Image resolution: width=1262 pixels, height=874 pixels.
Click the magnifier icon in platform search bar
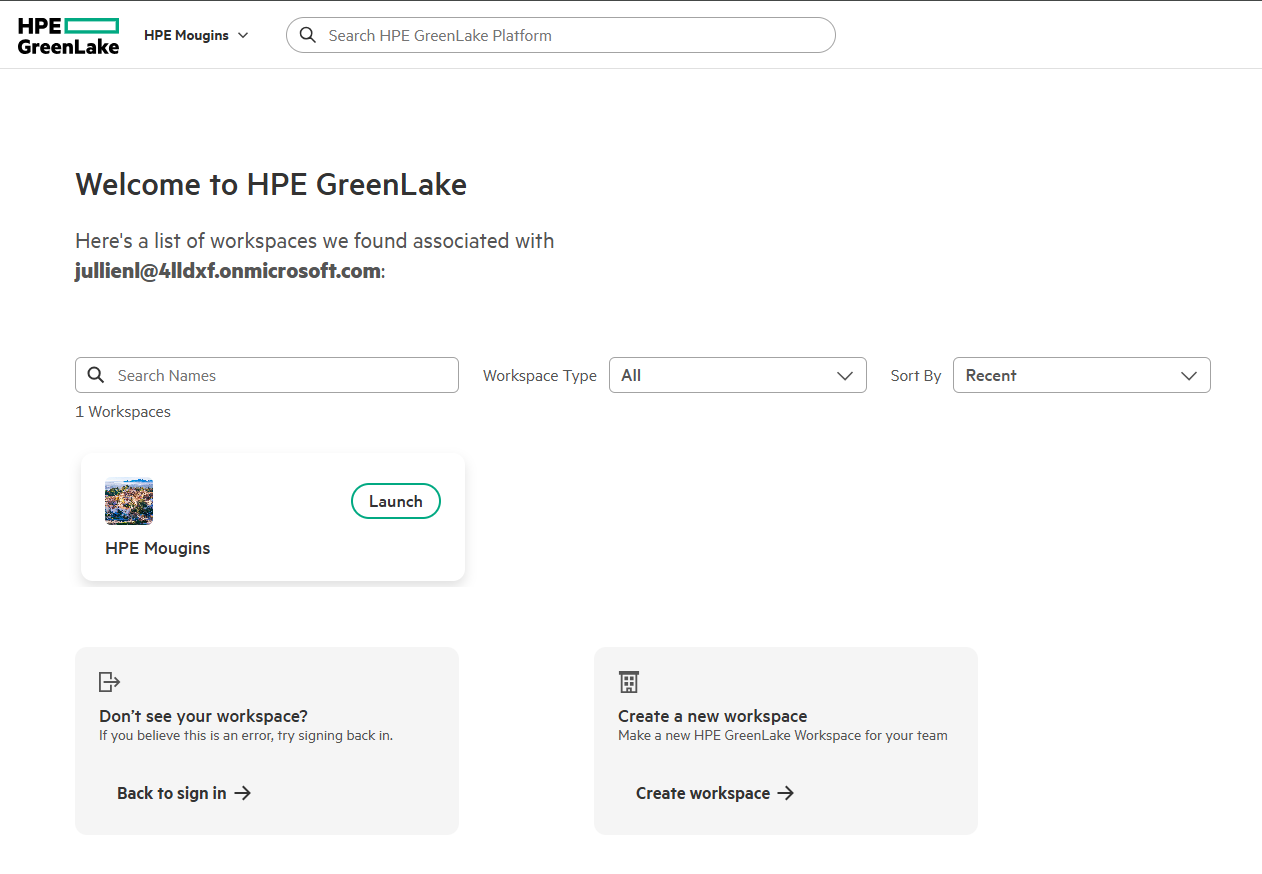[308, 35]
